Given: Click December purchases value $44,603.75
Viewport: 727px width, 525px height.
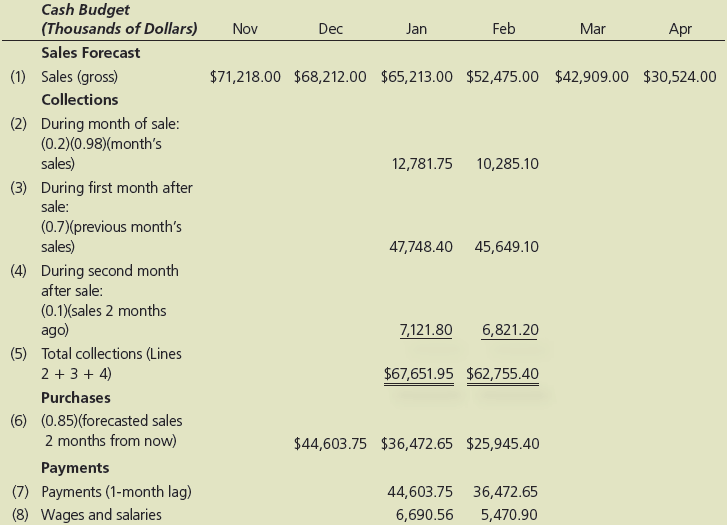Looking at the screenshot, I should (x=330, y=444).
